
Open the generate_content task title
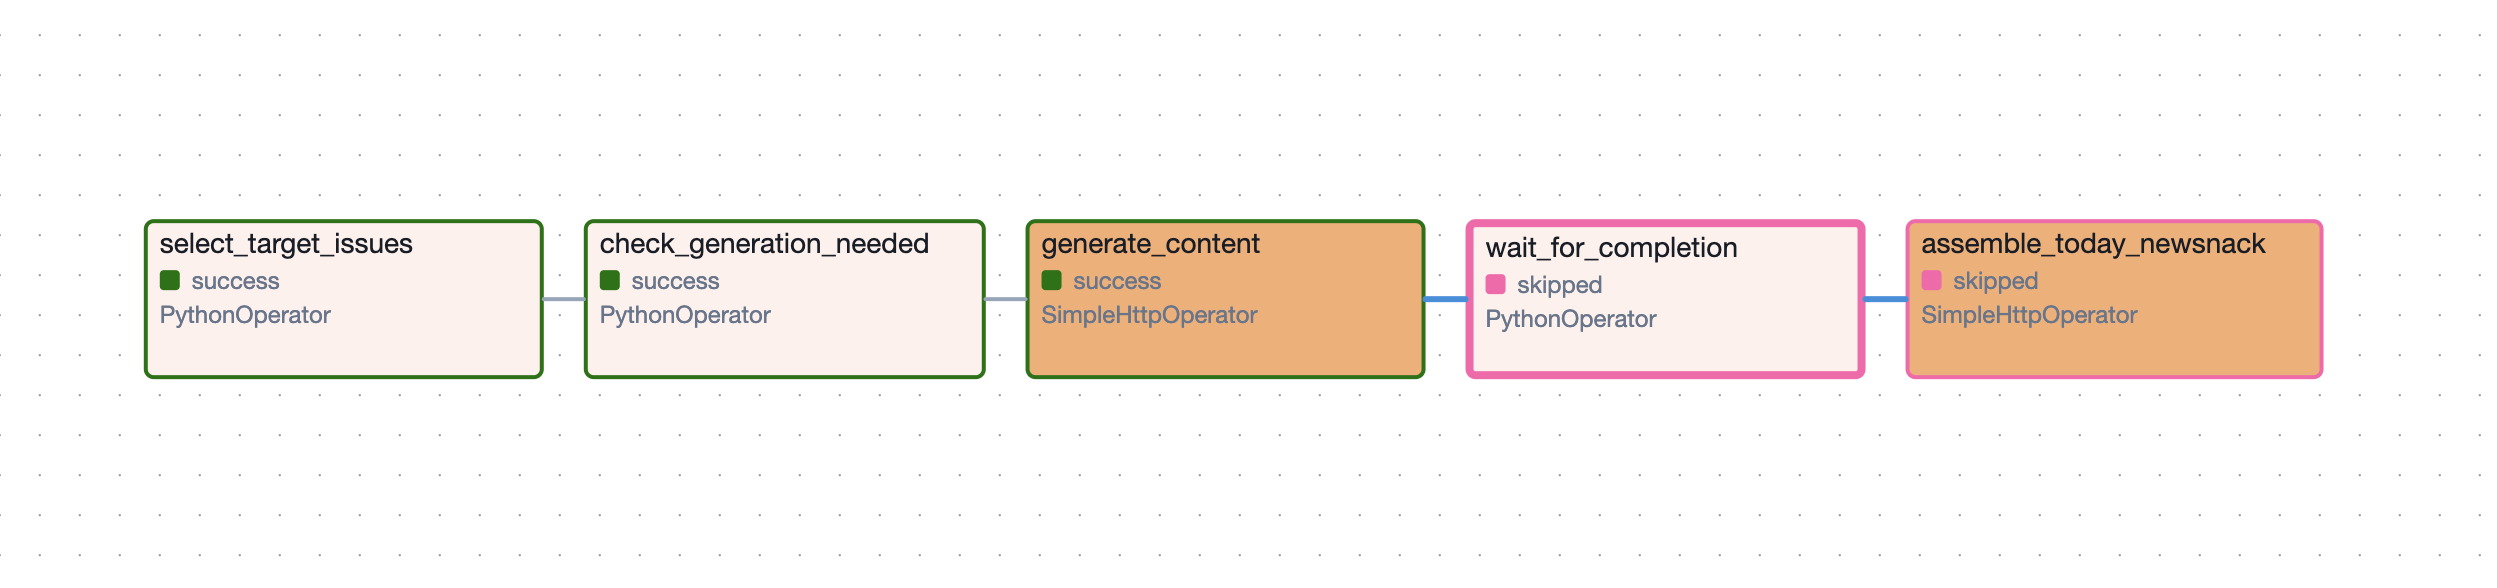1150,244
